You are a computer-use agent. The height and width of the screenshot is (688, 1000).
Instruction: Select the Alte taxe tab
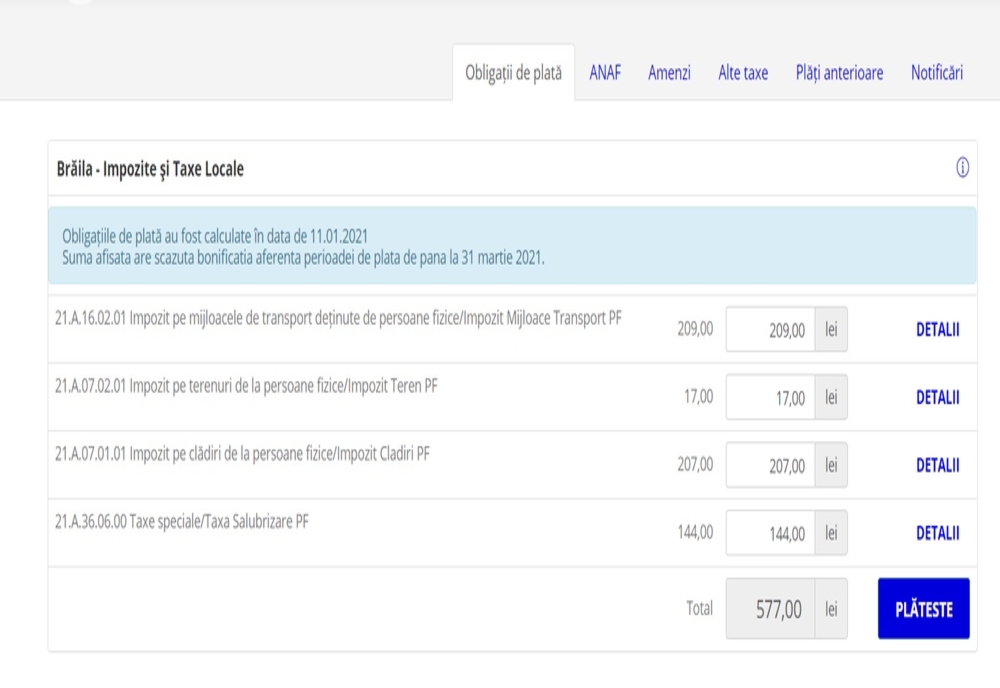point(743,73)
